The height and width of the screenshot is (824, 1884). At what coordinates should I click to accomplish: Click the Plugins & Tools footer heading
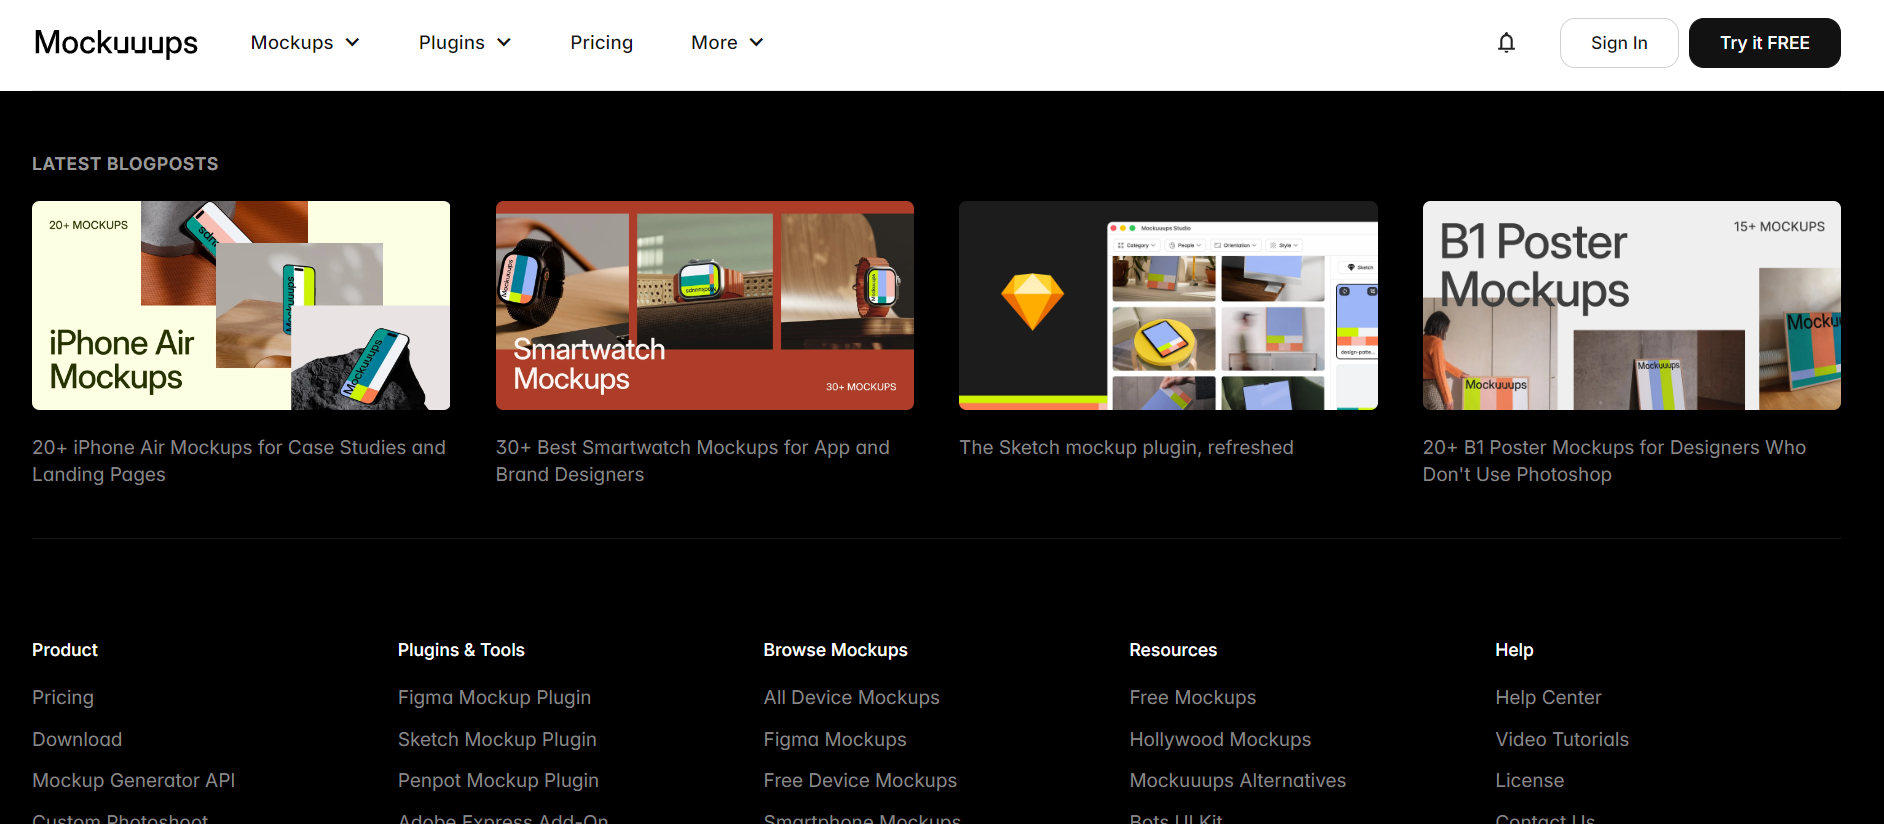tap(461, 650)
